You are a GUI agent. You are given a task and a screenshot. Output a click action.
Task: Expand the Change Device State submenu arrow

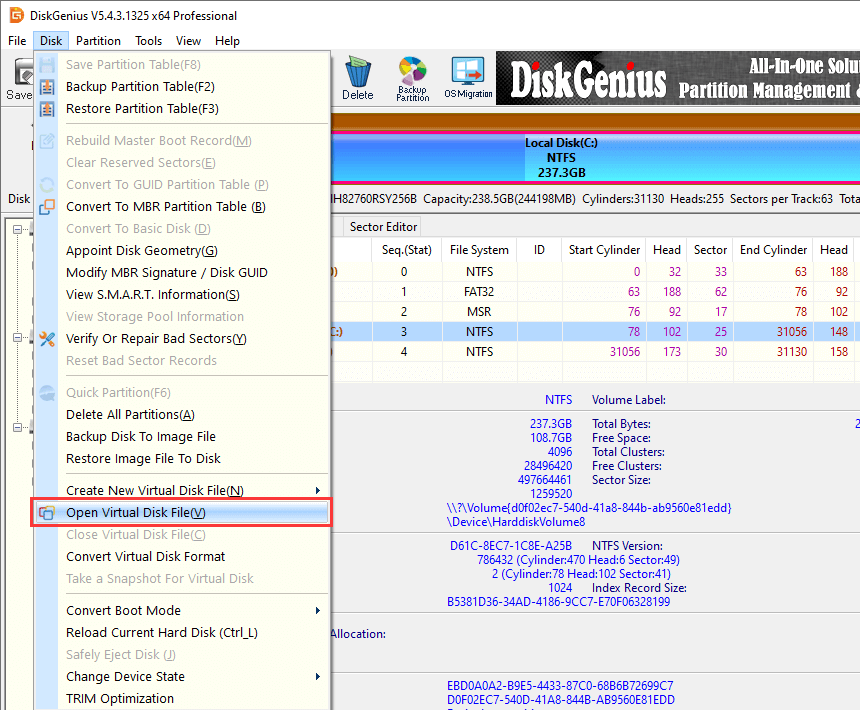318,677
